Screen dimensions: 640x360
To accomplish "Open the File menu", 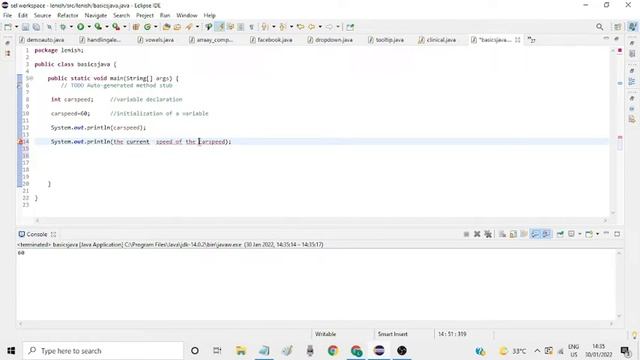I will (x=7, y=16).
